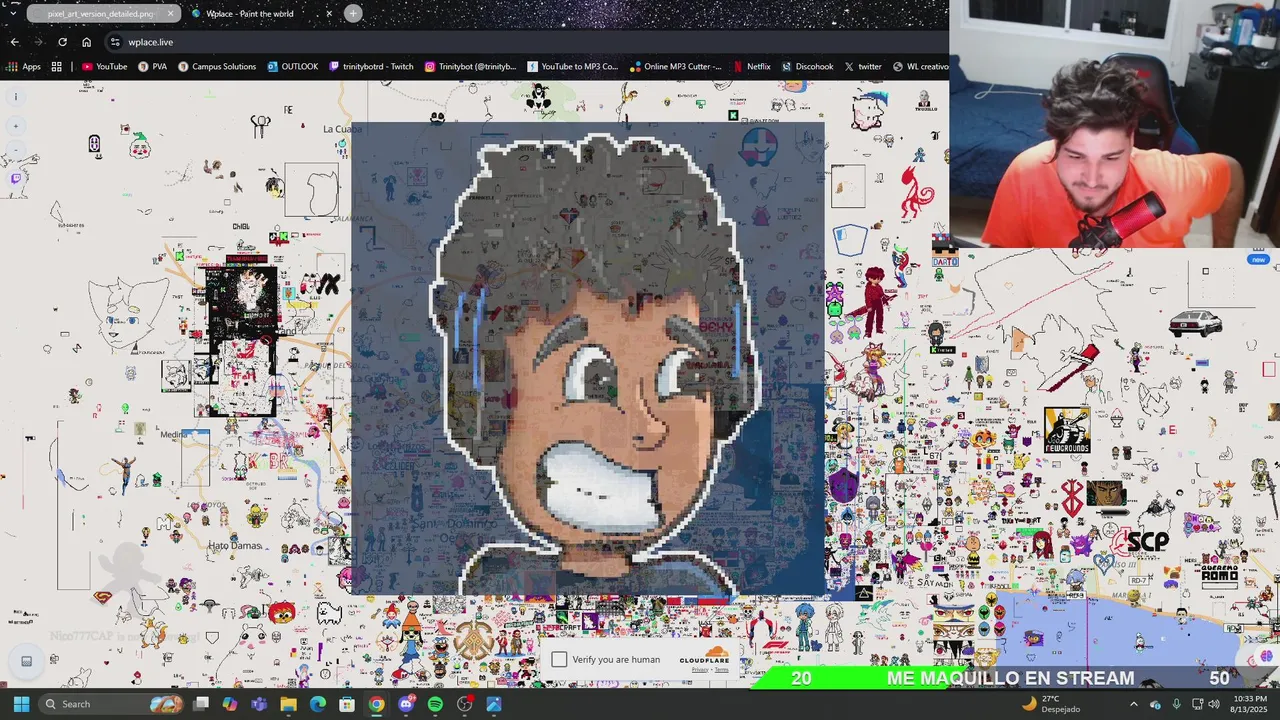
Task: Close the Wplace - Paint the world tab
Action: pos(329,14)
